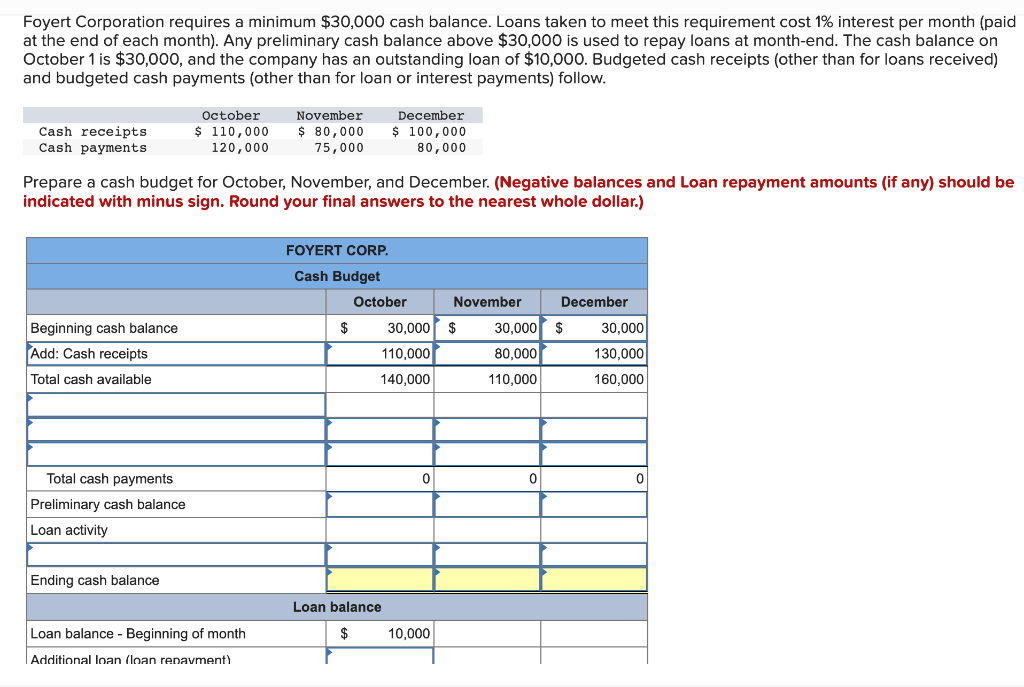Image resolution: width=1024 pixels, height=687 pixels.
Task: Click 'Total cash payments' row label
Action: [110, 479]
